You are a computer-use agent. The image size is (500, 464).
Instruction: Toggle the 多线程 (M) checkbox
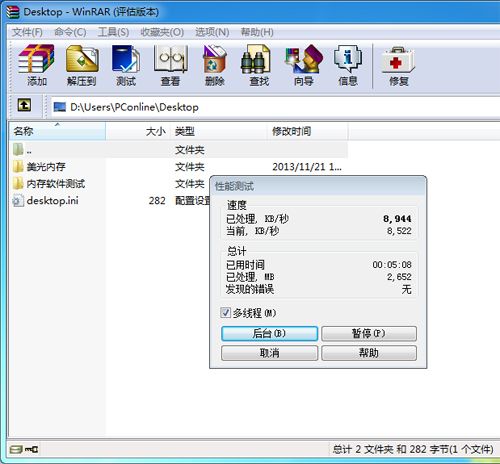pyautogui.click(x=225, y=313)
